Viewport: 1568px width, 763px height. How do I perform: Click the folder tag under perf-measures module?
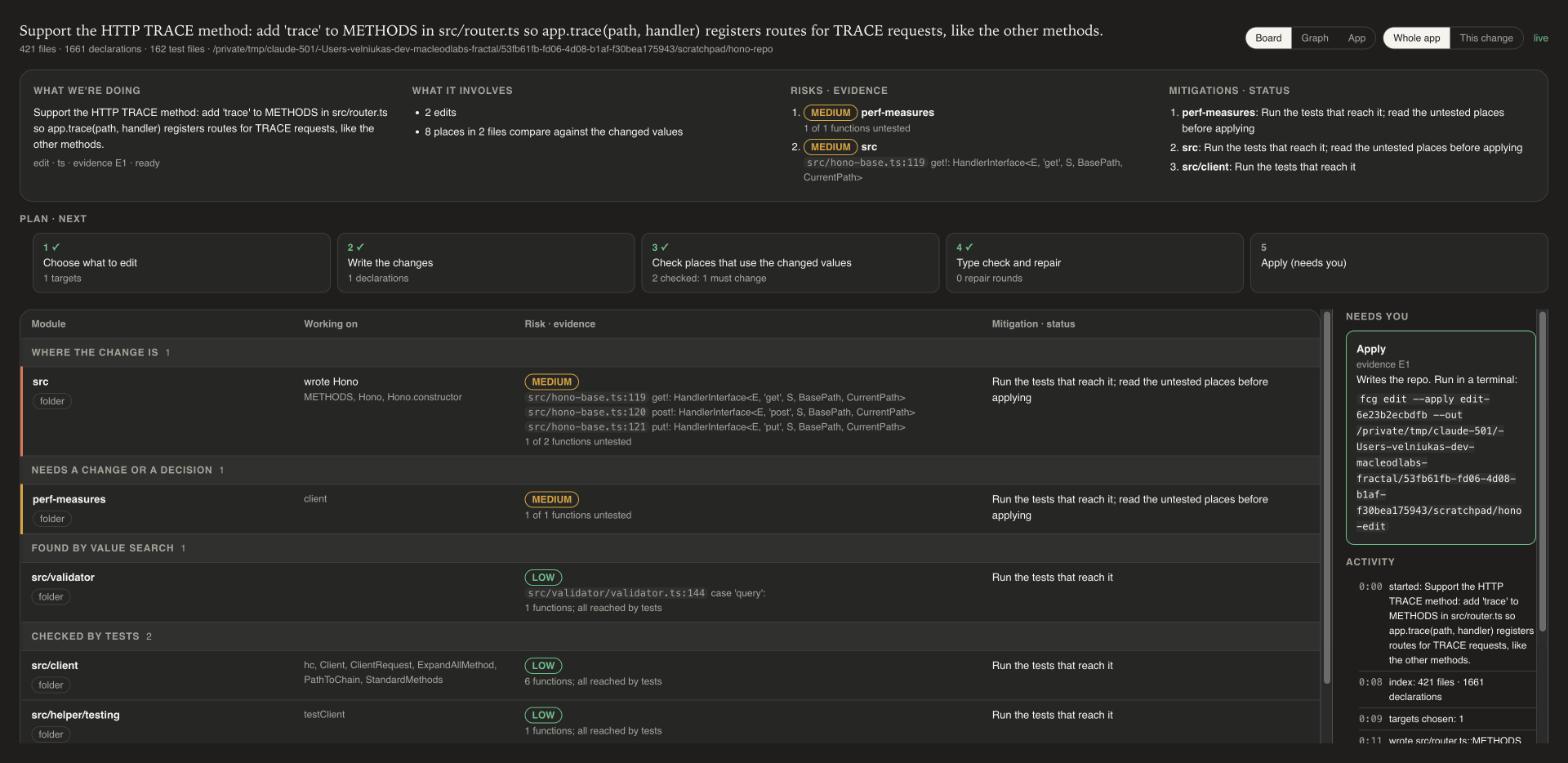tap(52, 519)
